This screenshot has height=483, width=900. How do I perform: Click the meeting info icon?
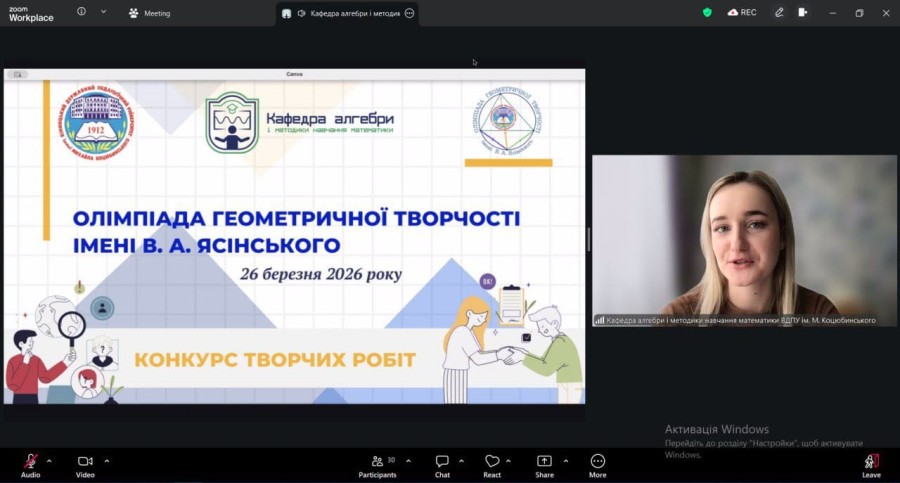pos(82,11)
